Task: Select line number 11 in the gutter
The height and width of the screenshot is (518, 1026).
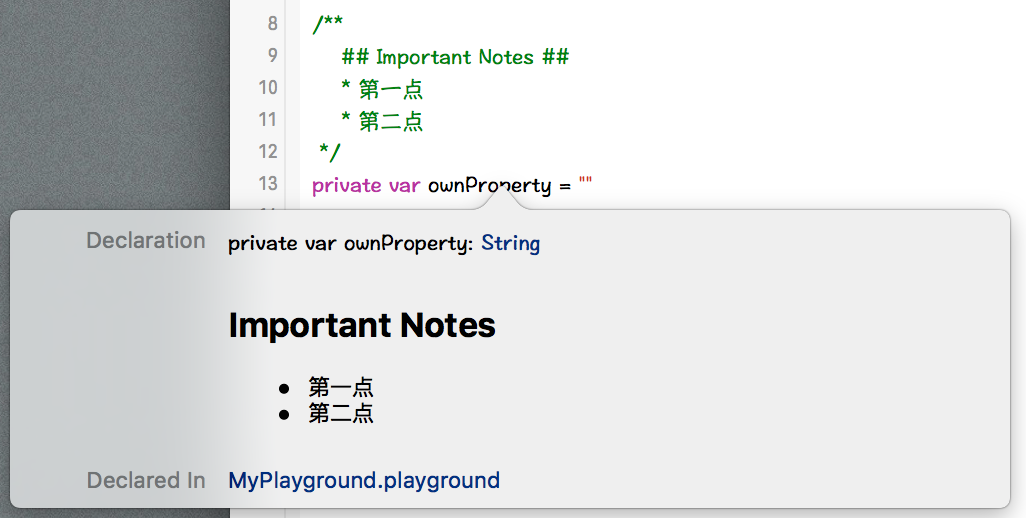Action: [267, 120]
